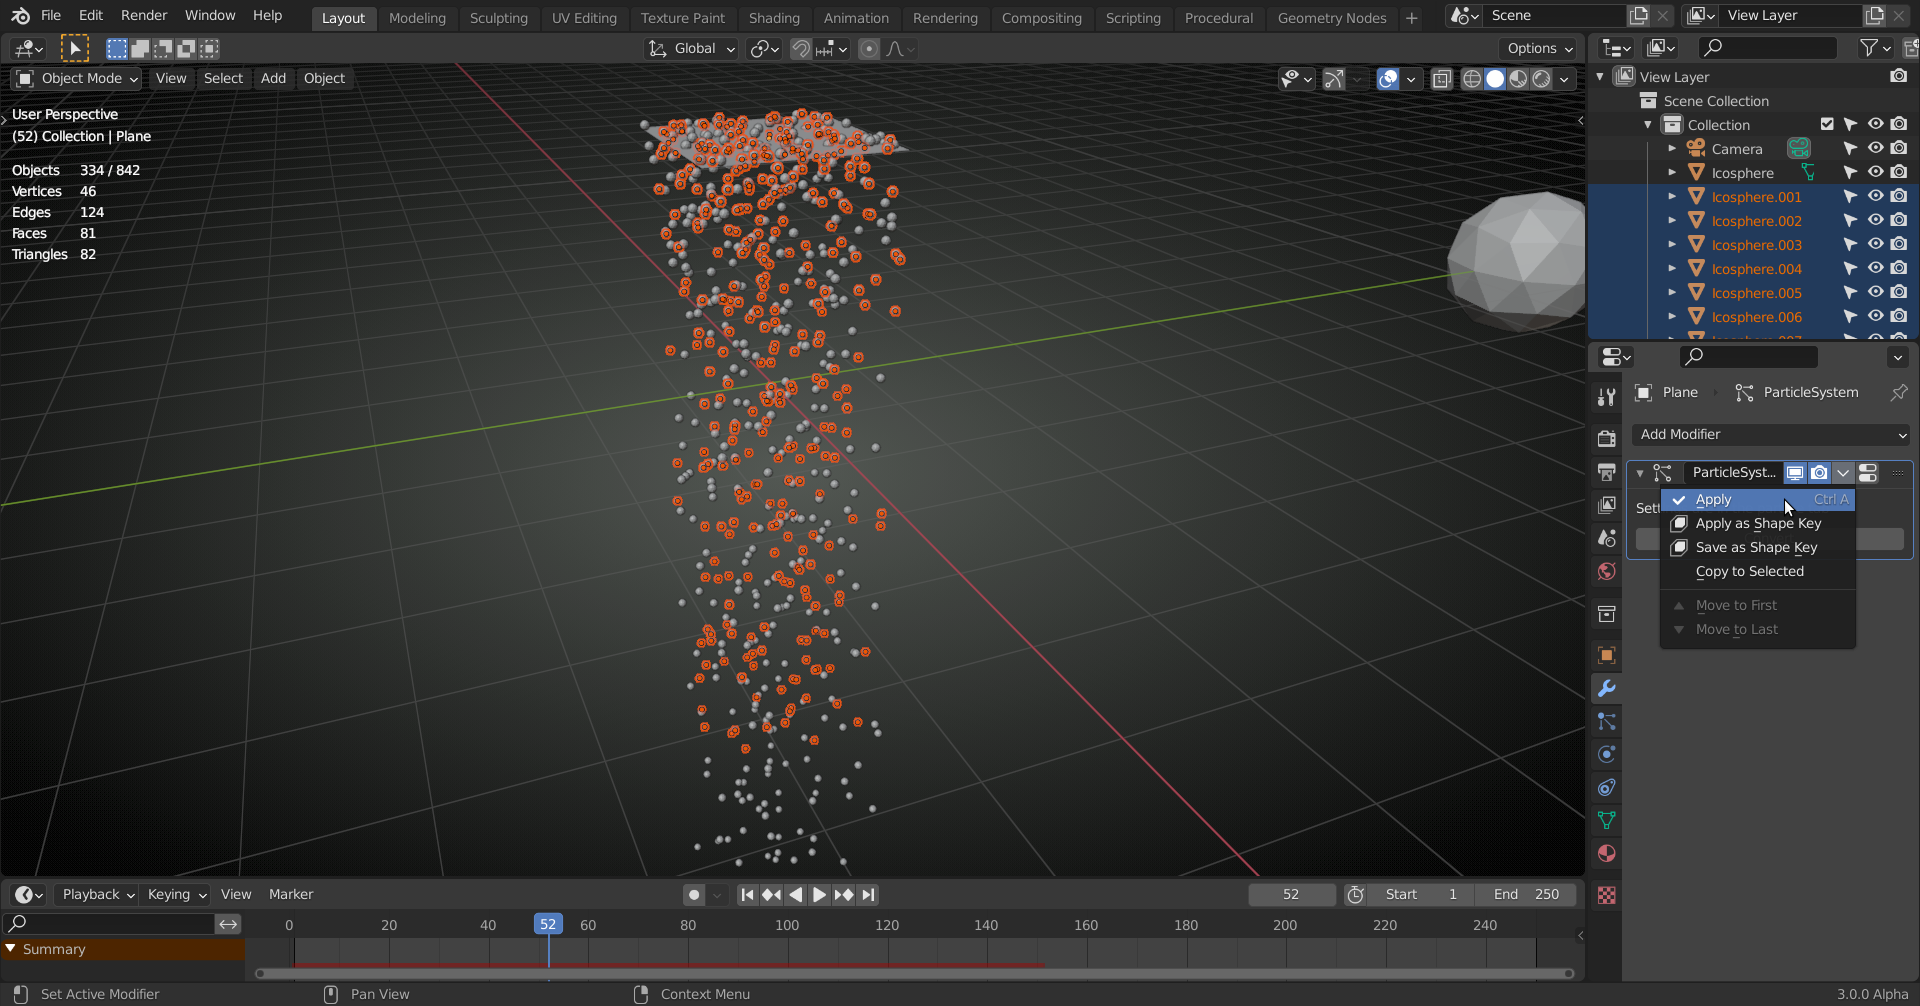
Task: Switch to solid viewport shading
Action: [x=1495, y=79]
